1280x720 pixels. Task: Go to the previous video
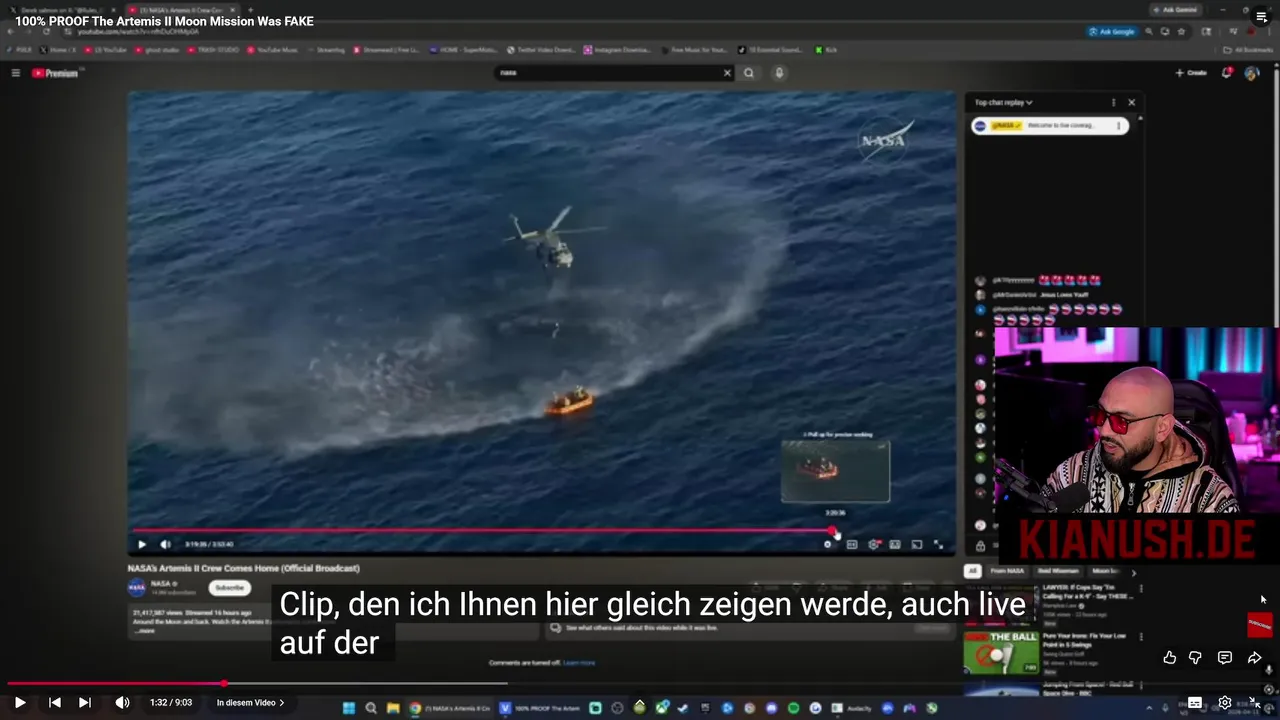(55, 703)
